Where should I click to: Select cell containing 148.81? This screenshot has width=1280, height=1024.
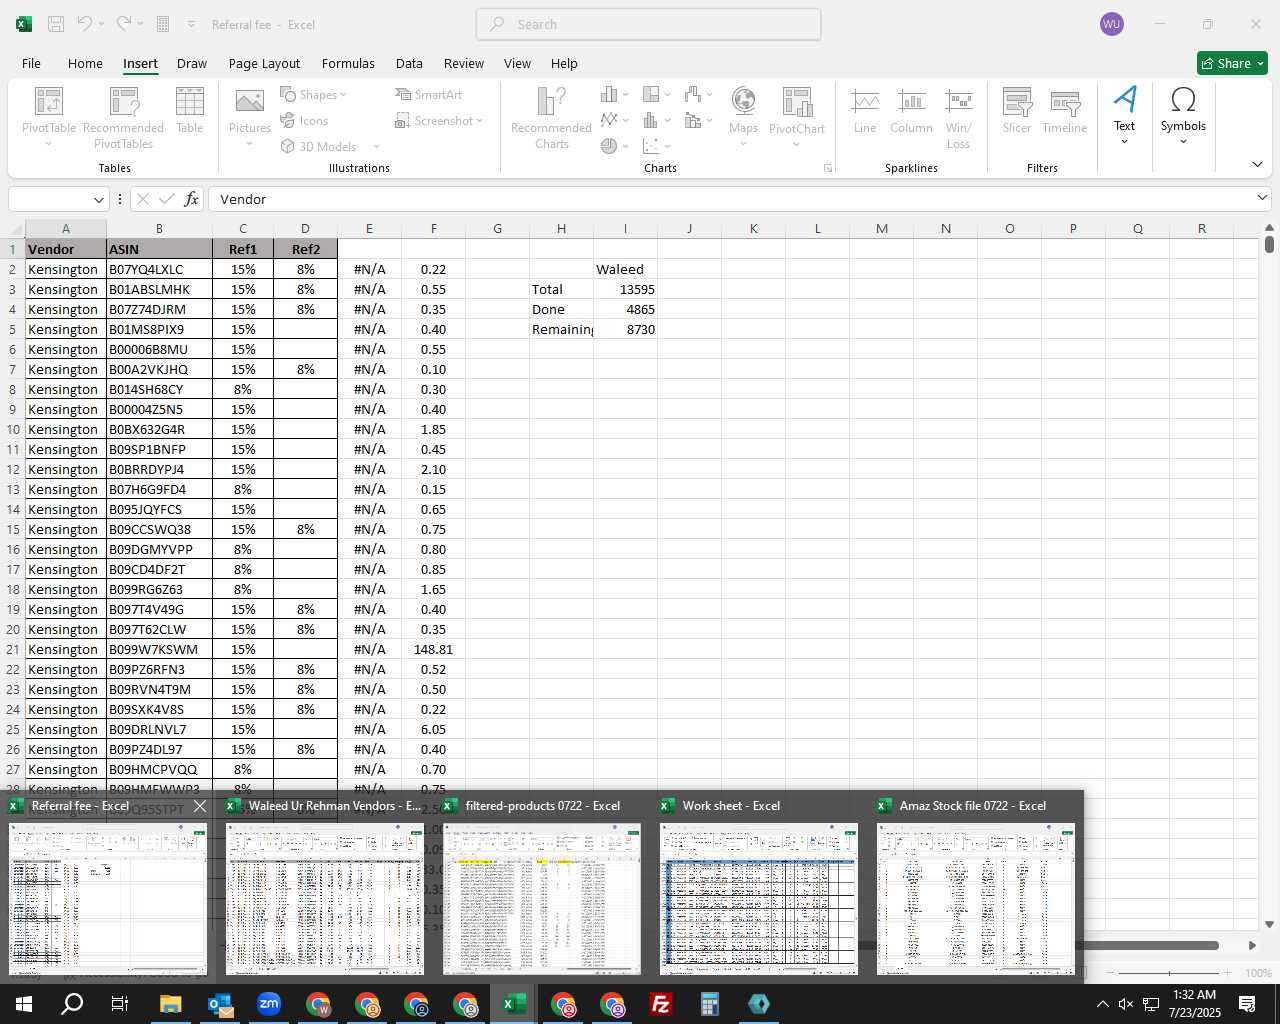(433, 649)
